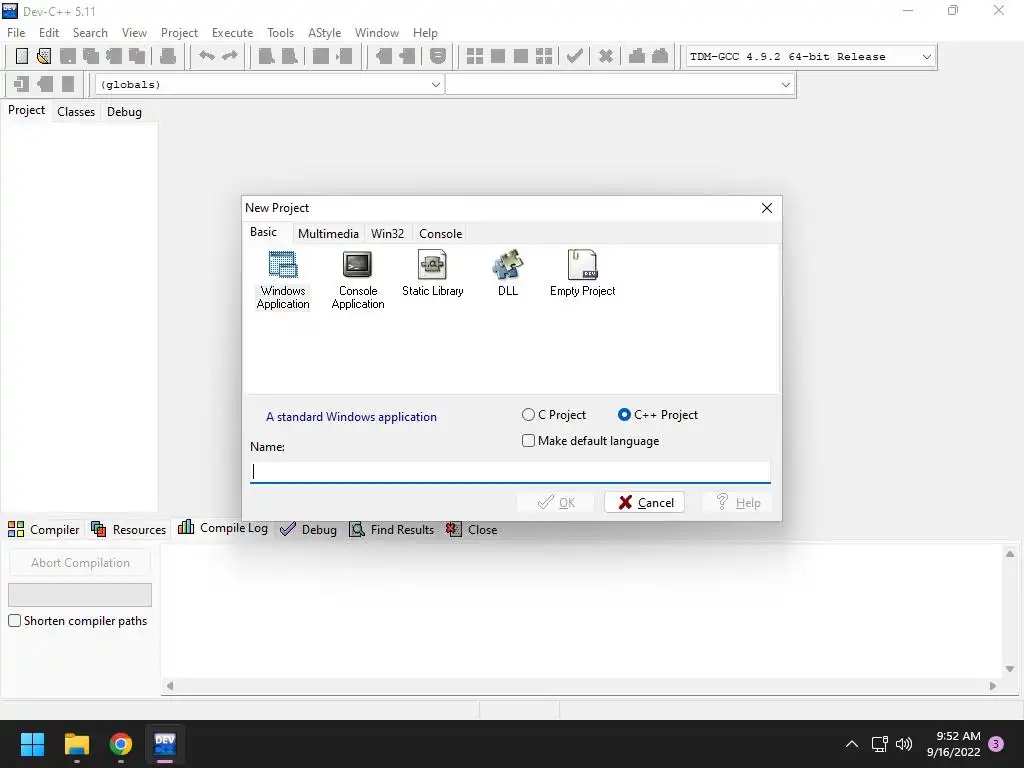Click the project Name input field
The height and width of the screenshot is (768, 1024).
pos(510,472)
